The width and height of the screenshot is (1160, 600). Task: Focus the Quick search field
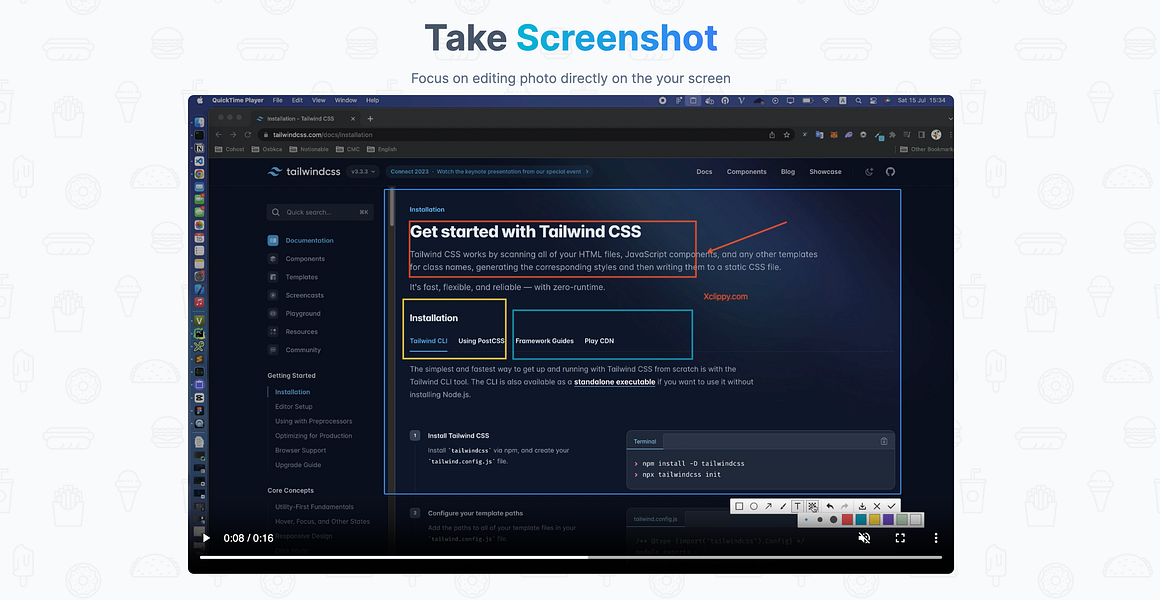click(x=320, y=212)
